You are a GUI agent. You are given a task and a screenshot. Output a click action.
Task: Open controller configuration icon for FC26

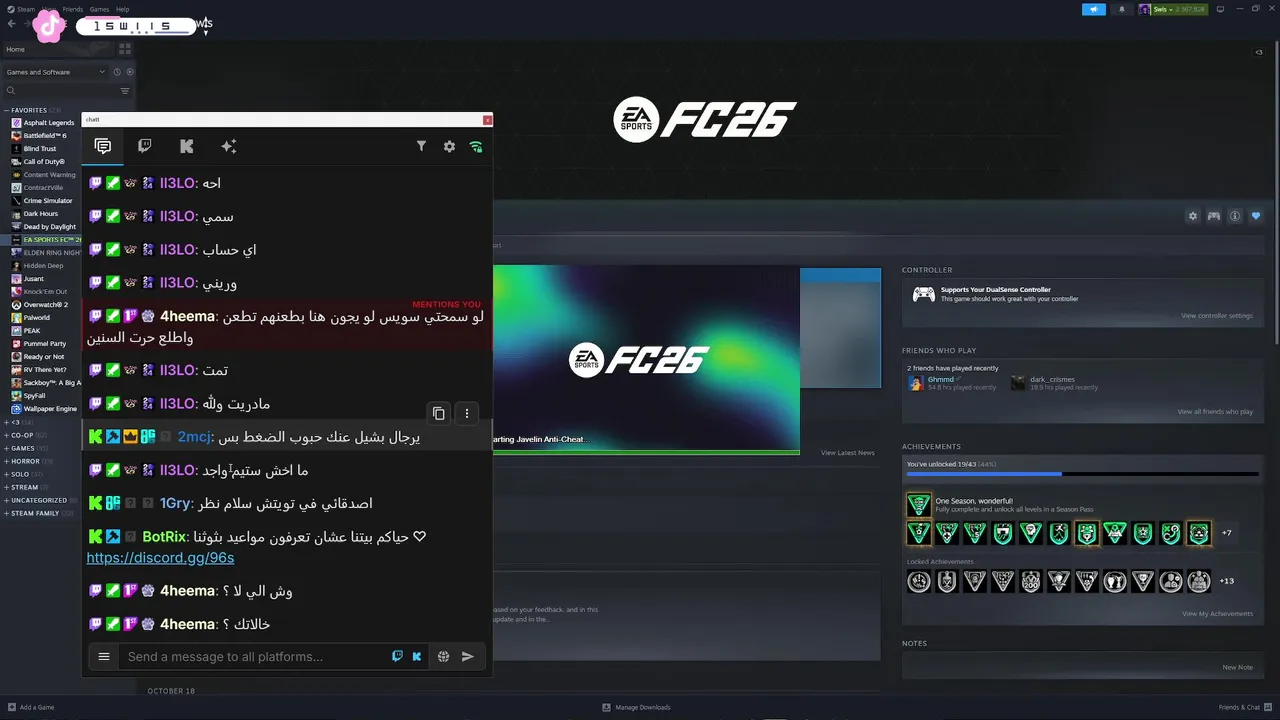[1213, 216]
